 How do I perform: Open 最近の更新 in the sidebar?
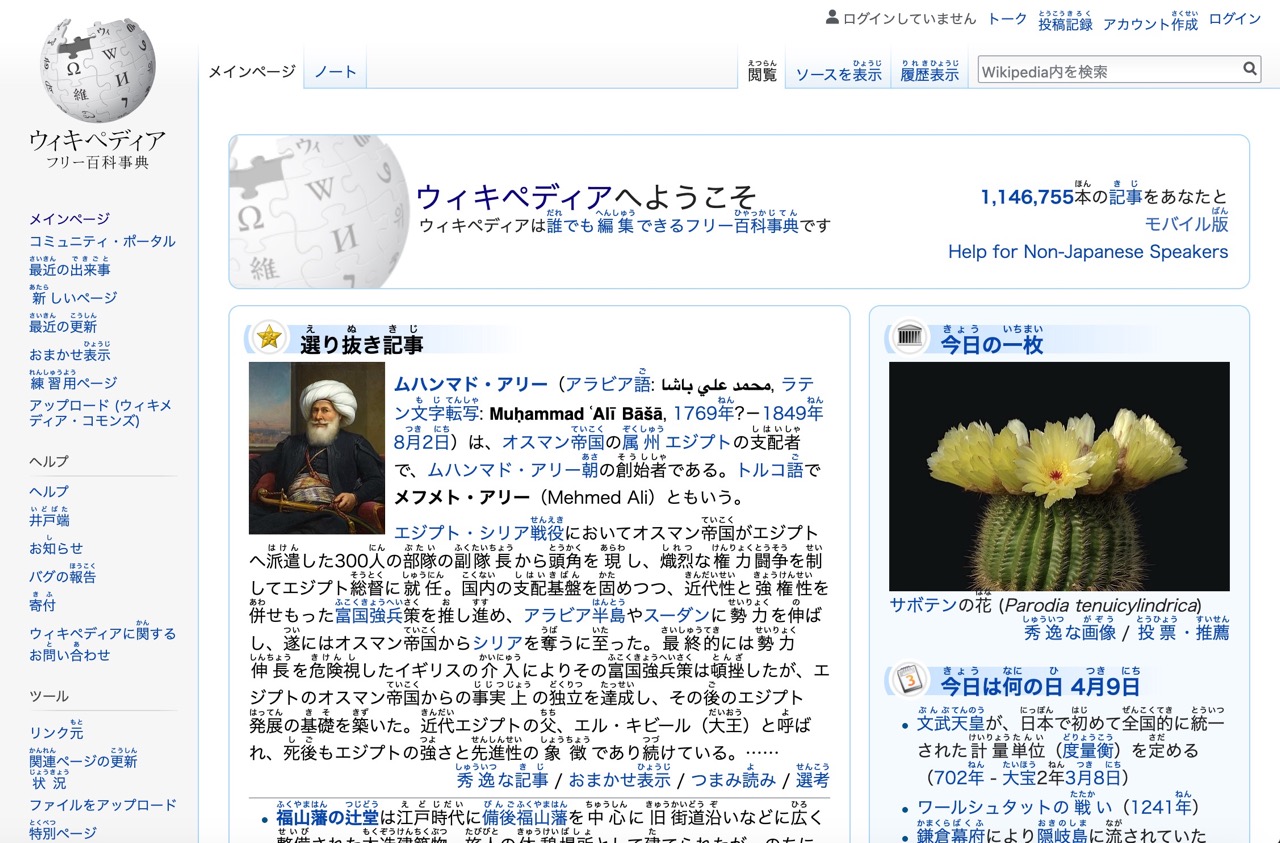pos(63,323)
